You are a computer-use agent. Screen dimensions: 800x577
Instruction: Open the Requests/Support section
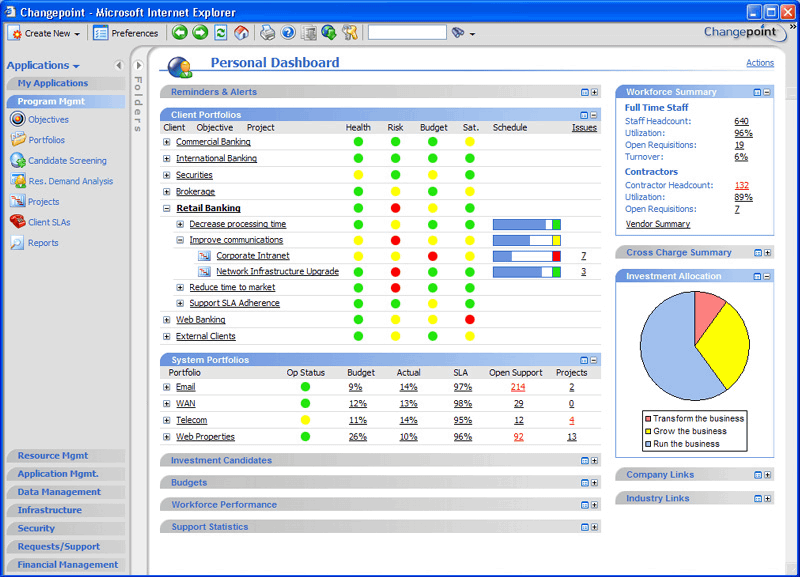(65, 546)
